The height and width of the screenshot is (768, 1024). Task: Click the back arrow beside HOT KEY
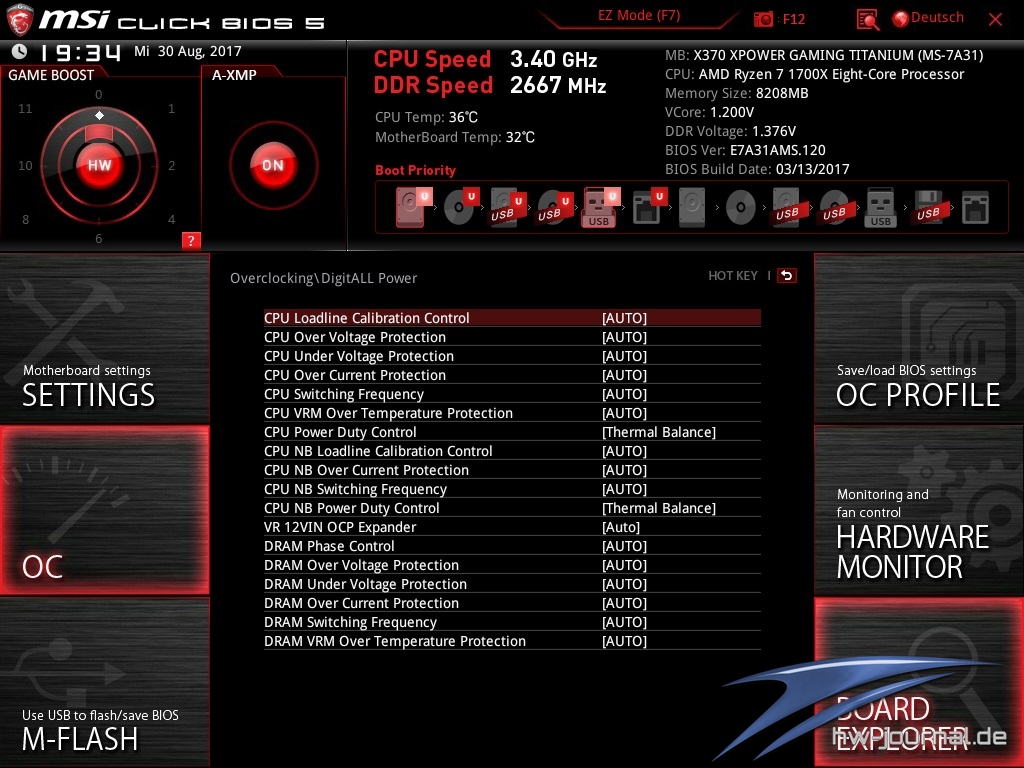[x=787, y=276]
